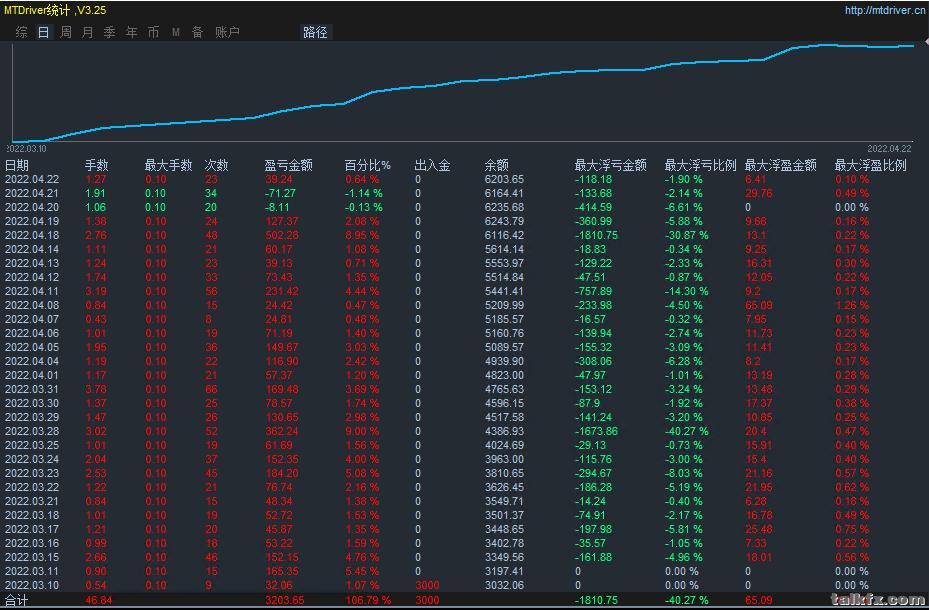Image resolution: width=929 pixels, height=610 pixels.
Task: Select the 2022.04.21 row date
Action: point(32,193)
